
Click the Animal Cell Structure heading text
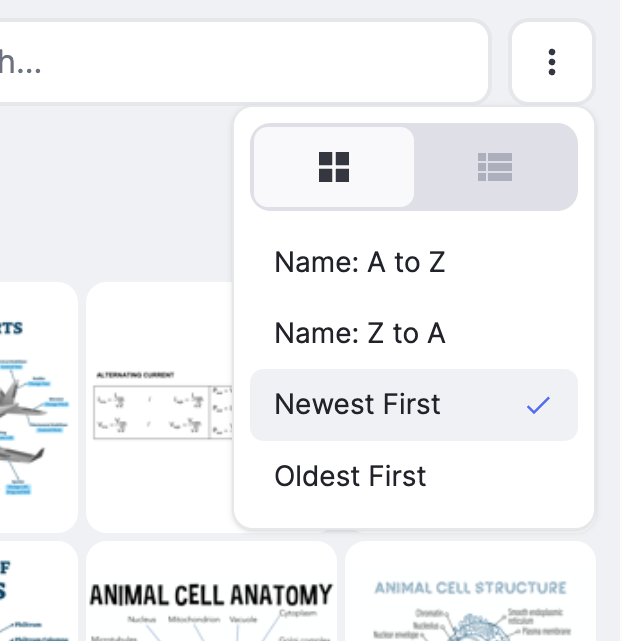470,588
